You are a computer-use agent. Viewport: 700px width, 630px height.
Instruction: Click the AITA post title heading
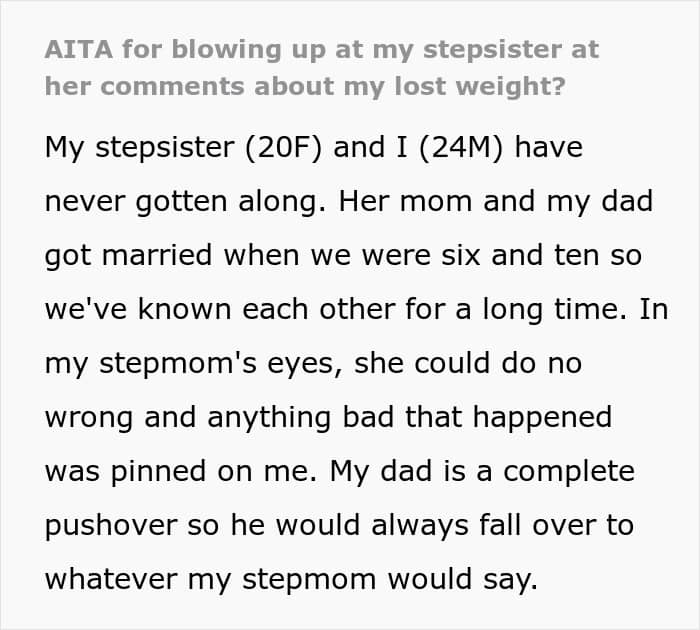tap(320, 67)
